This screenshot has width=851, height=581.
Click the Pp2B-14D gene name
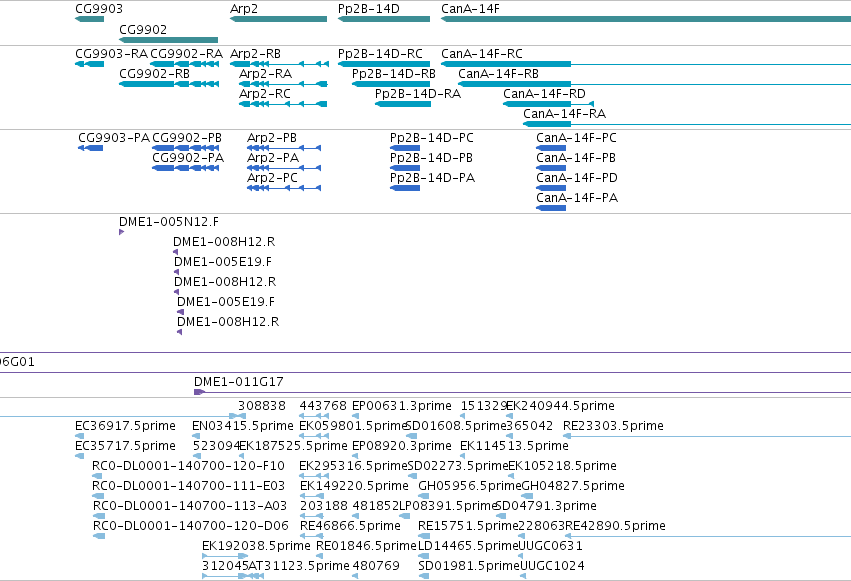pyautogui.click(x=369, y=9)
